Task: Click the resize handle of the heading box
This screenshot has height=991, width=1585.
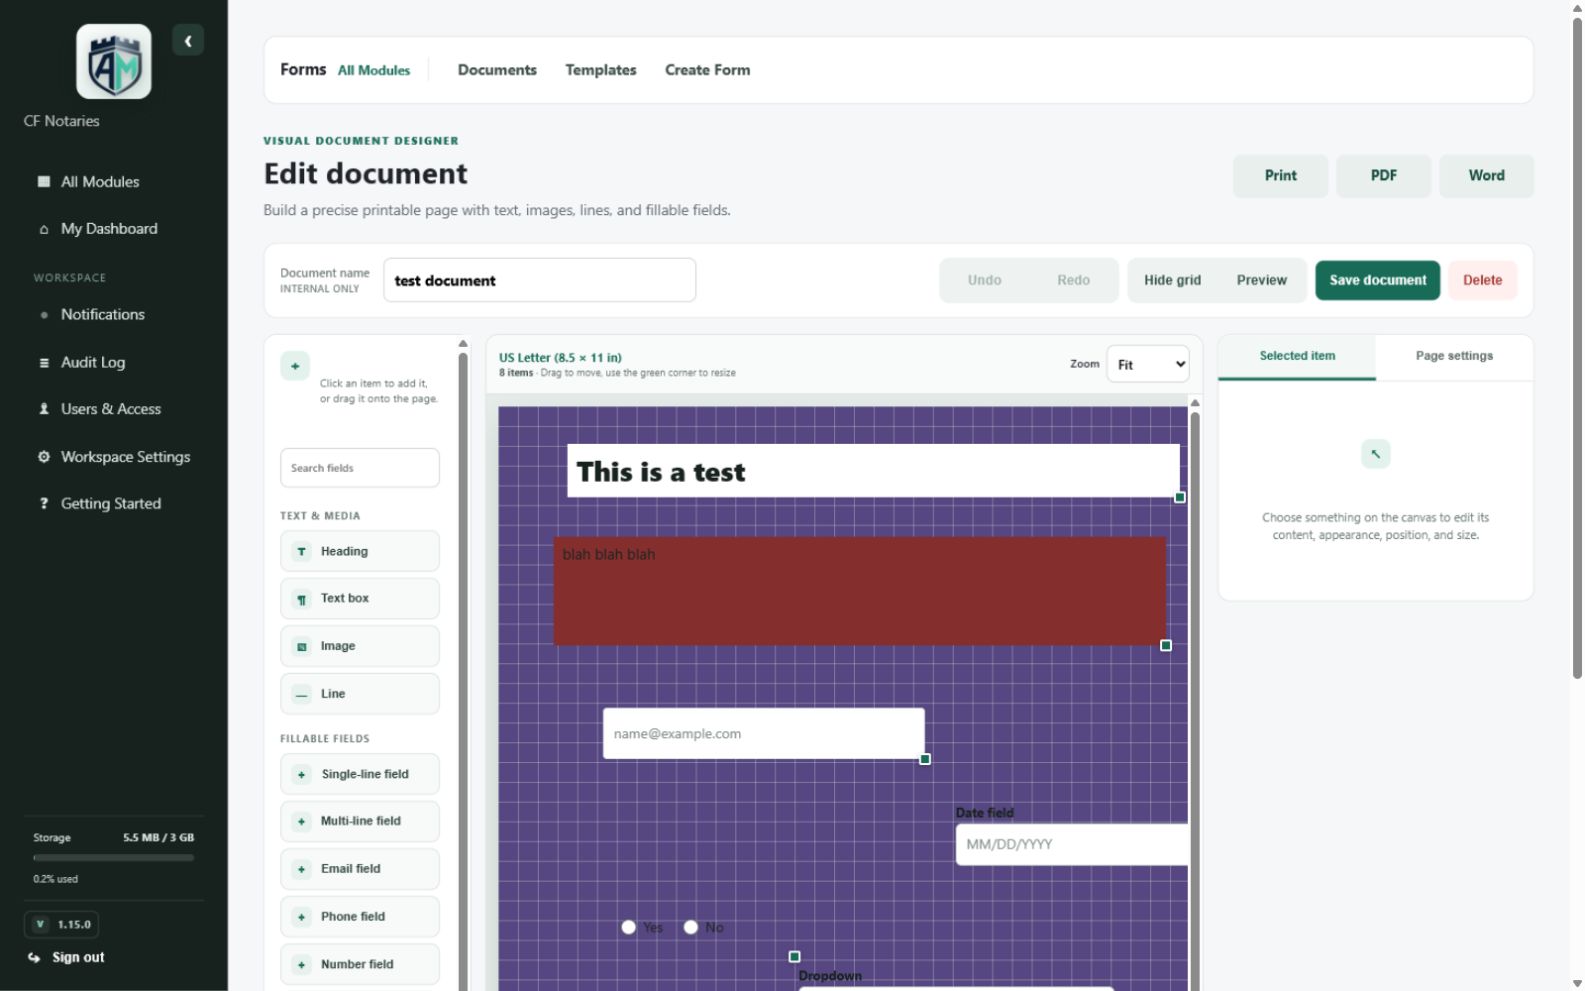Action: (x=1180, y=497)
